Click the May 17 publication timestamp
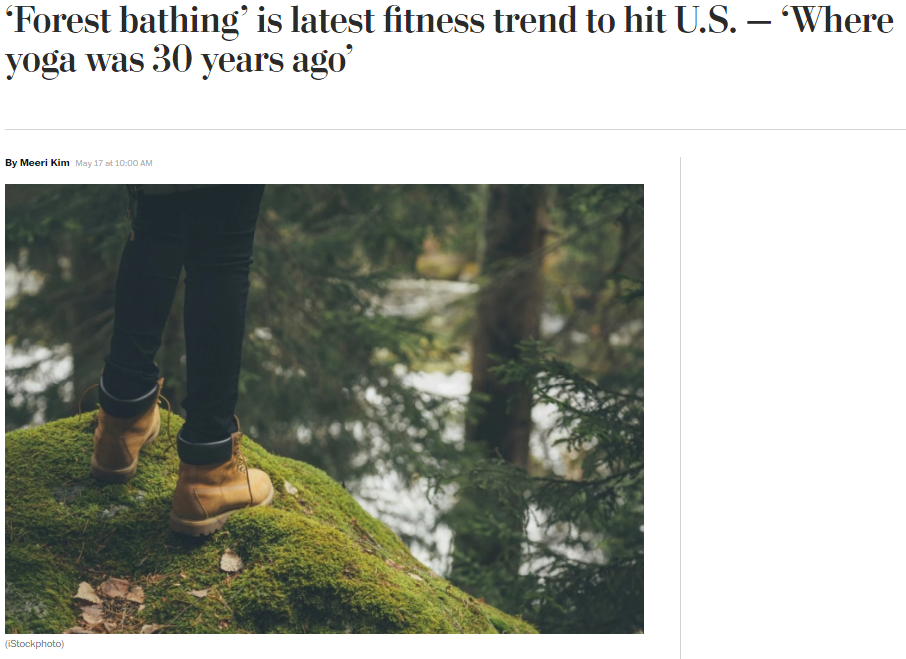Screen dimensions: 906x659 [x=90, y=163]
